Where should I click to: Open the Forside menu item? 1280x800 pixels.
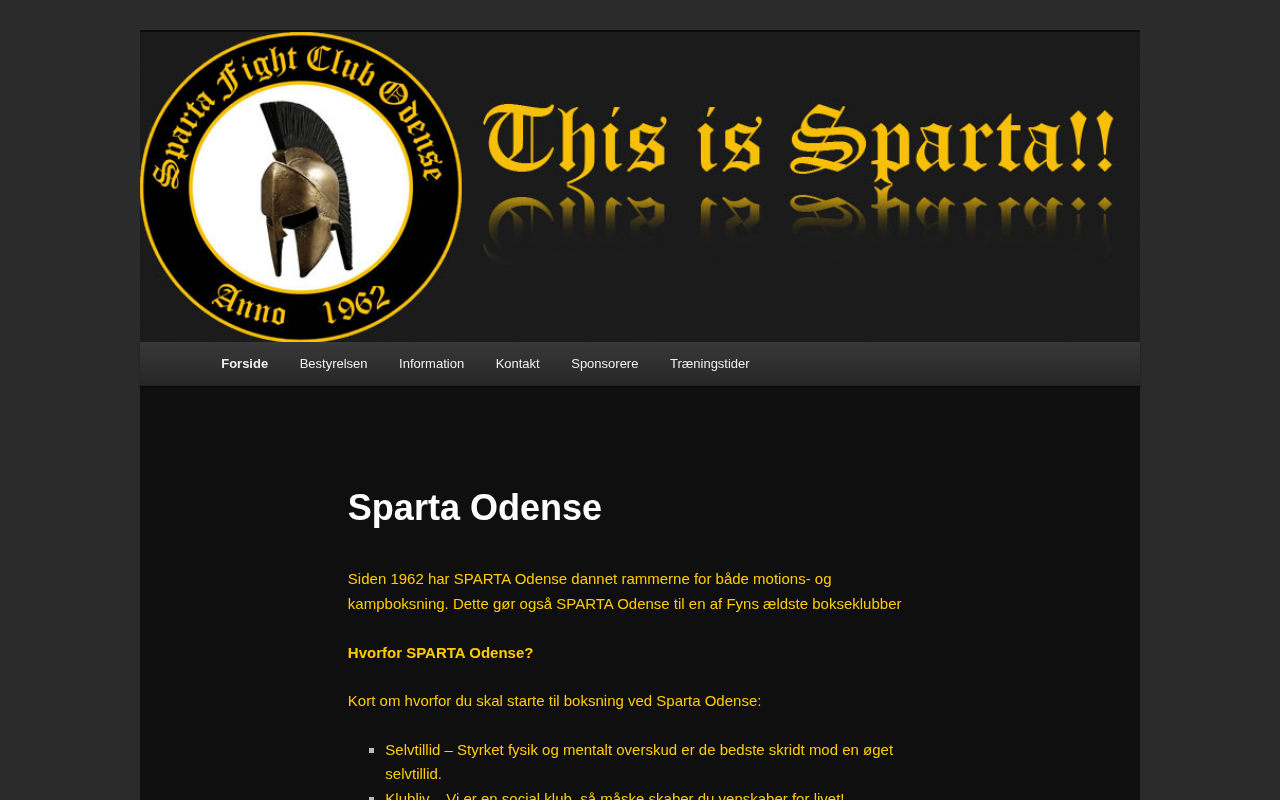point(244,364)
